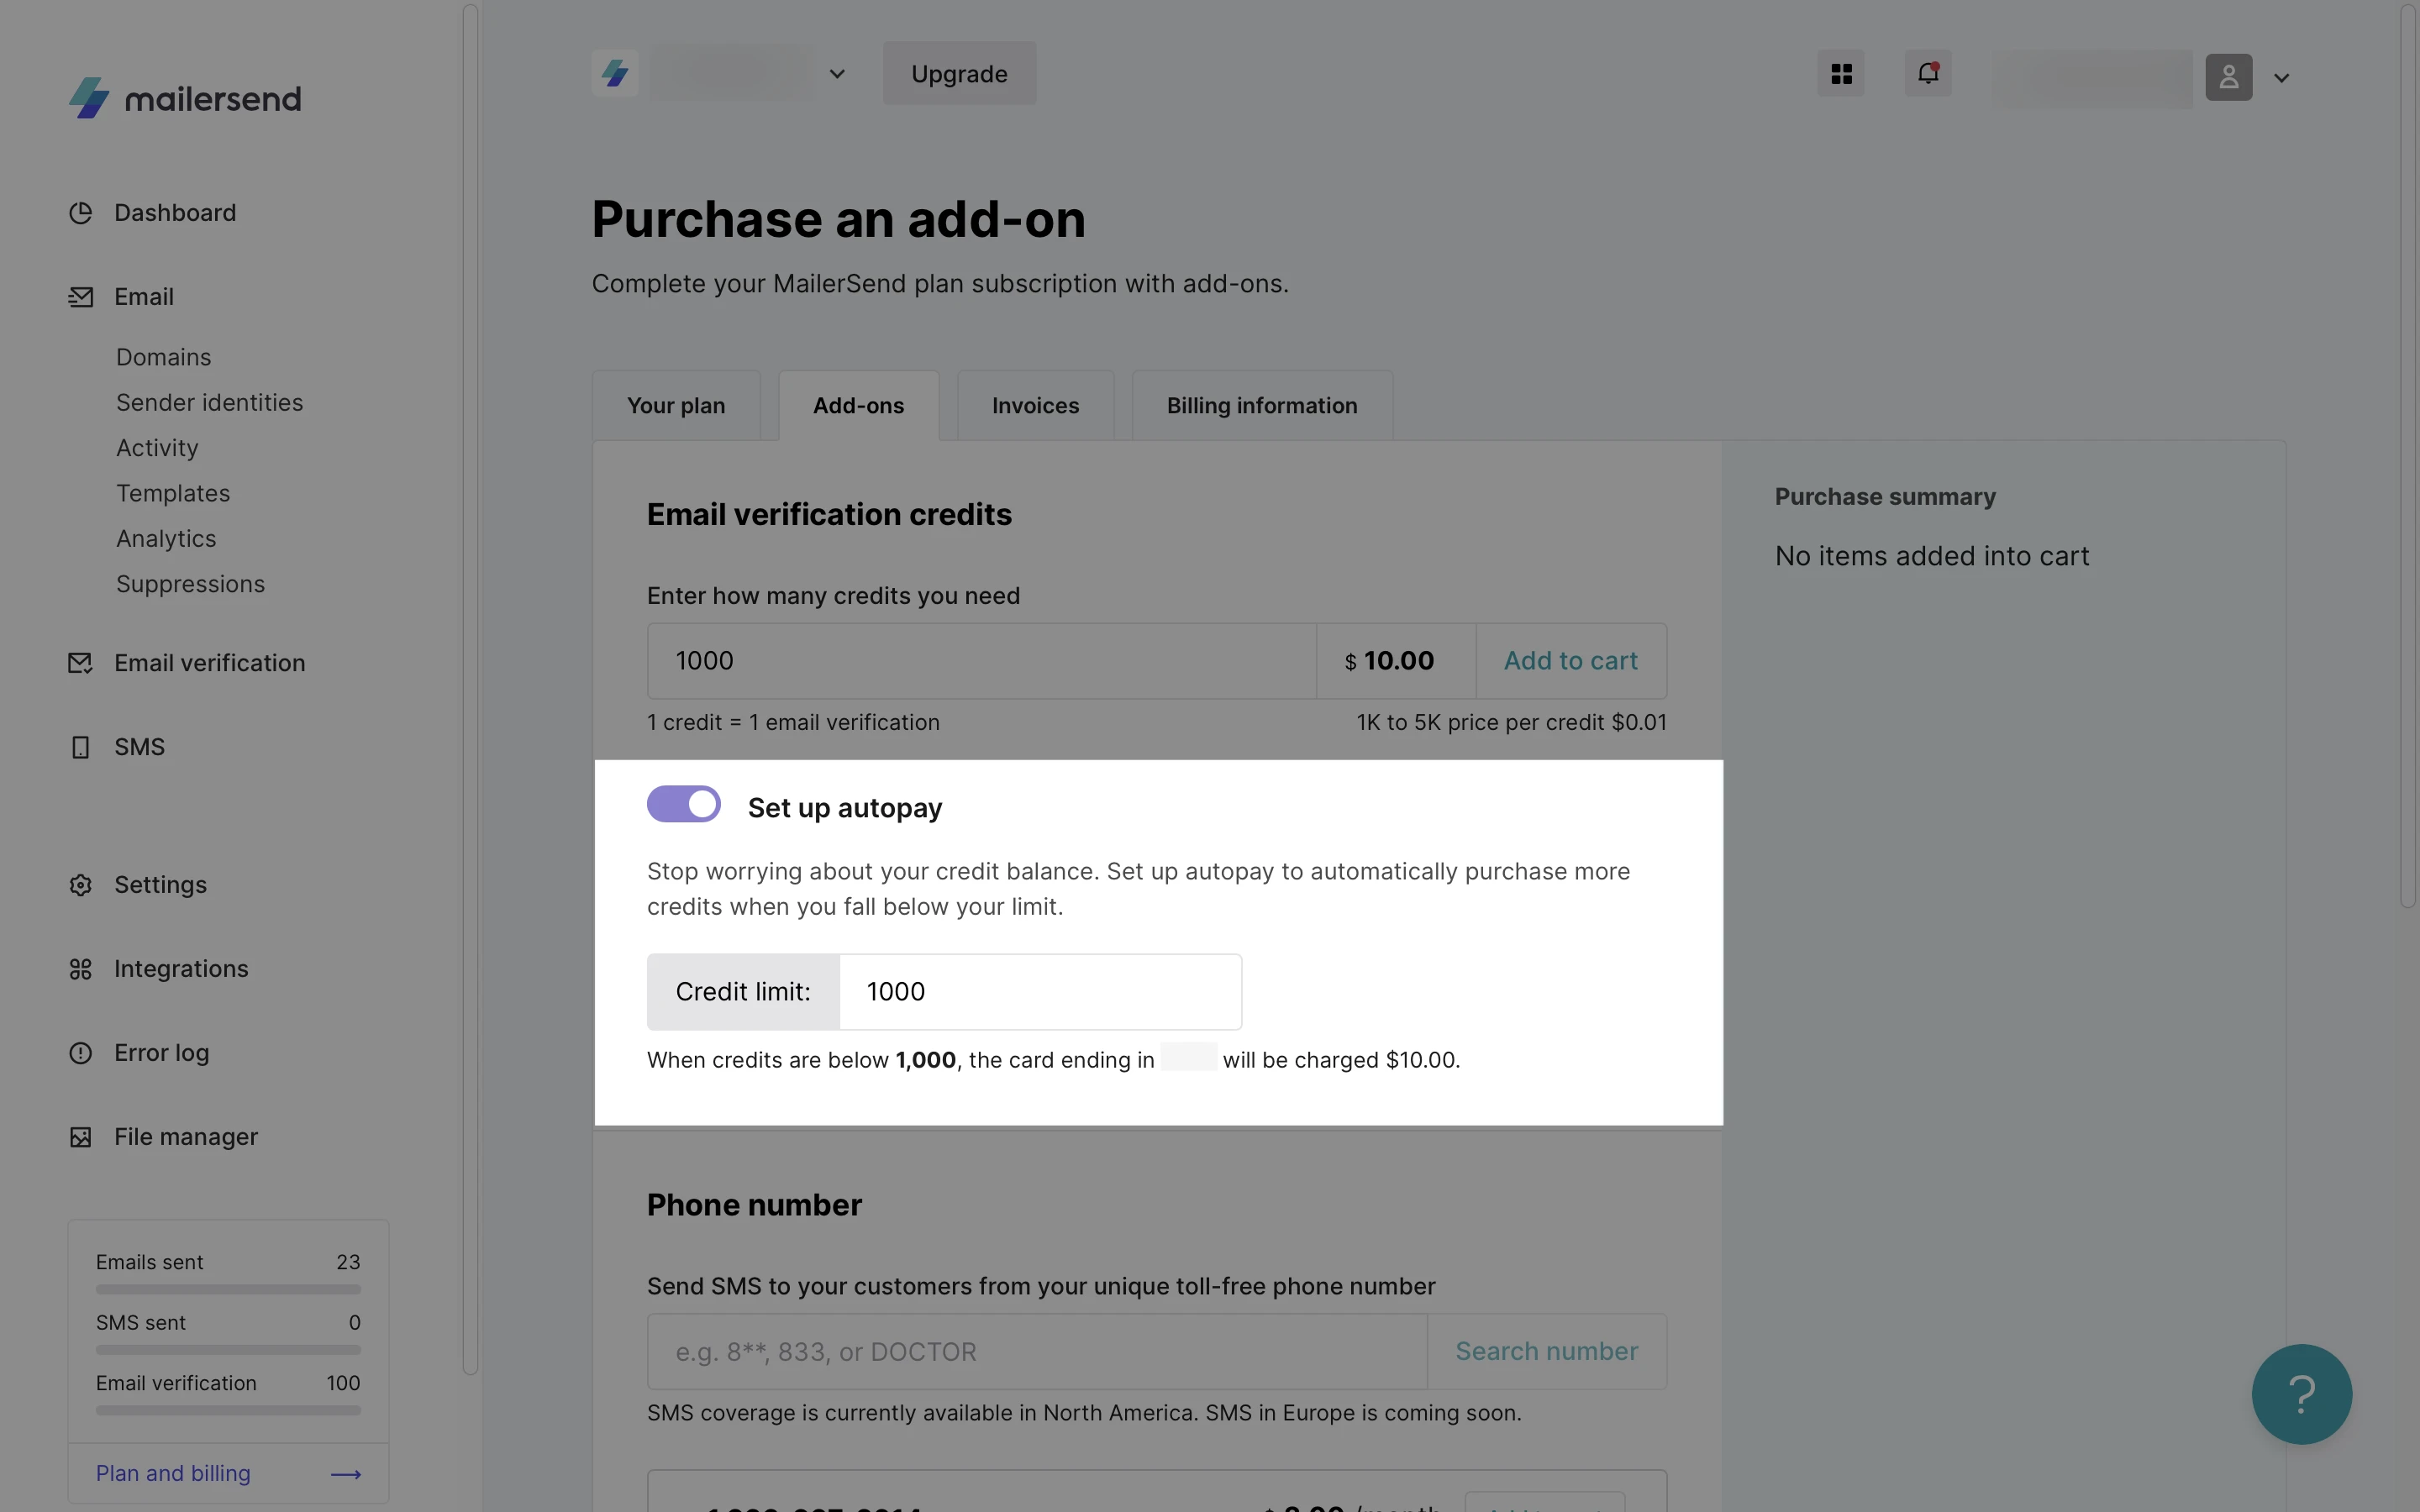This screenshot has height=1512, width=2420.
Task: Click the Email envelope sidebar icon
Action: [x=80, y=297]
